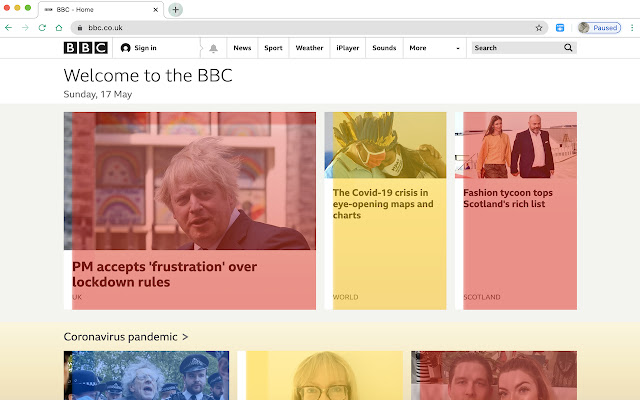Close the BBC - Home tab

156,9
